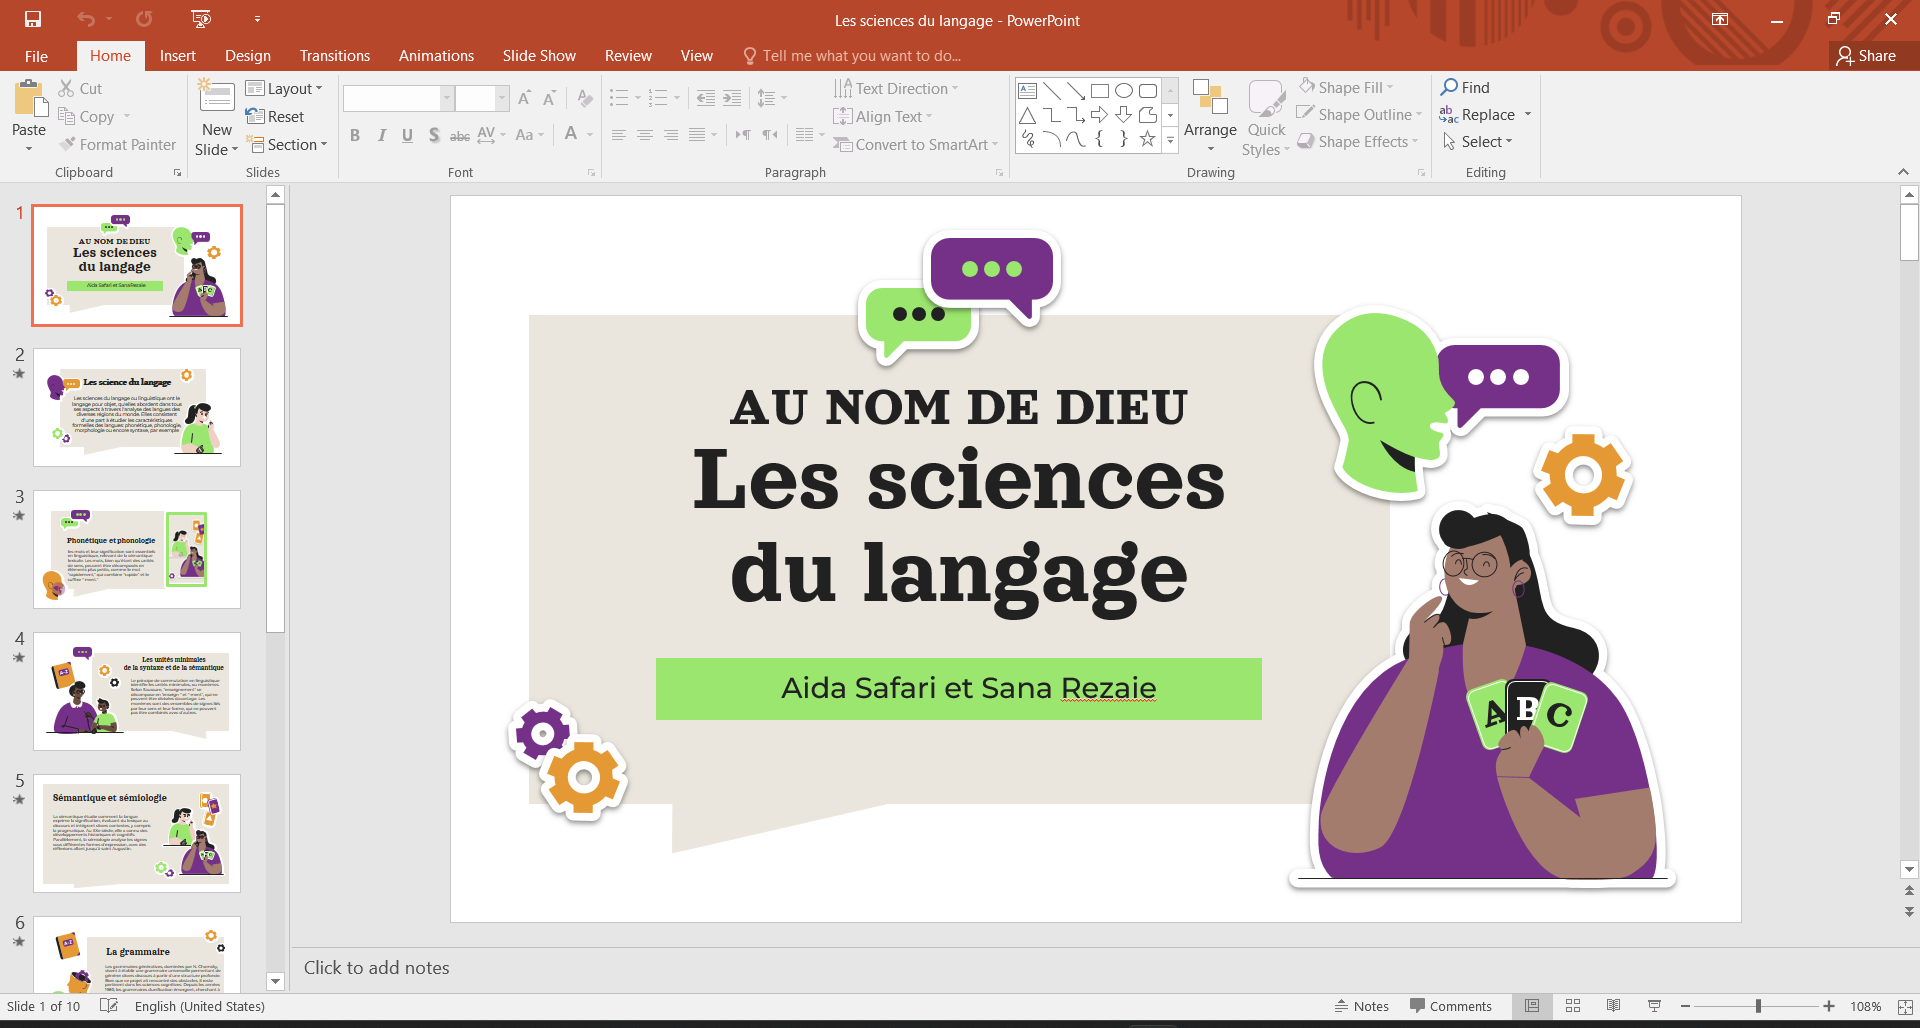
Task: Switch to the Design tab
Action: tap(247, 56)
